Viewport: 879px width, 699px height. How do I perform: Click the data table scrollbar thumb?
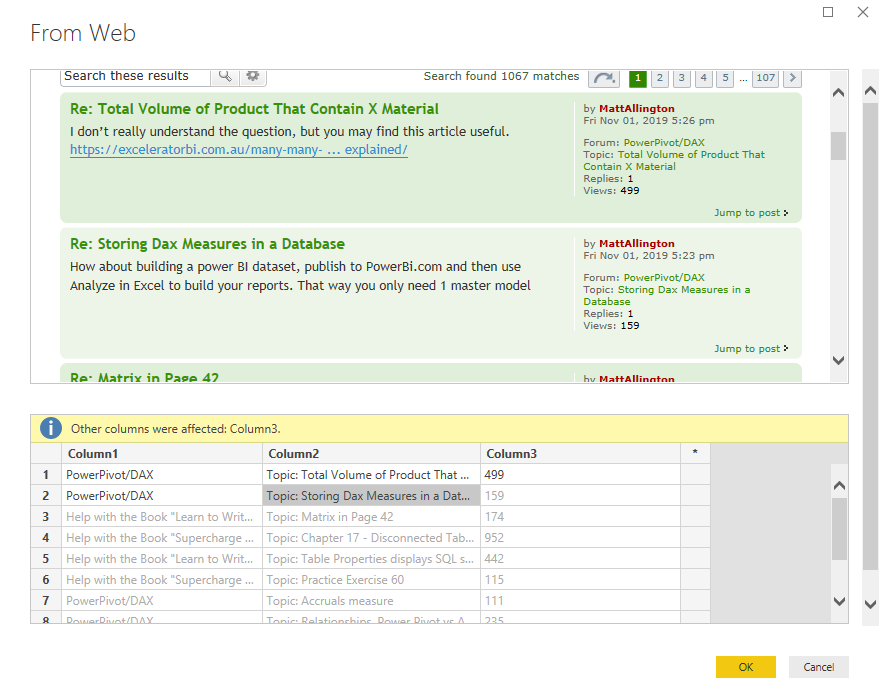coord(839,529)
